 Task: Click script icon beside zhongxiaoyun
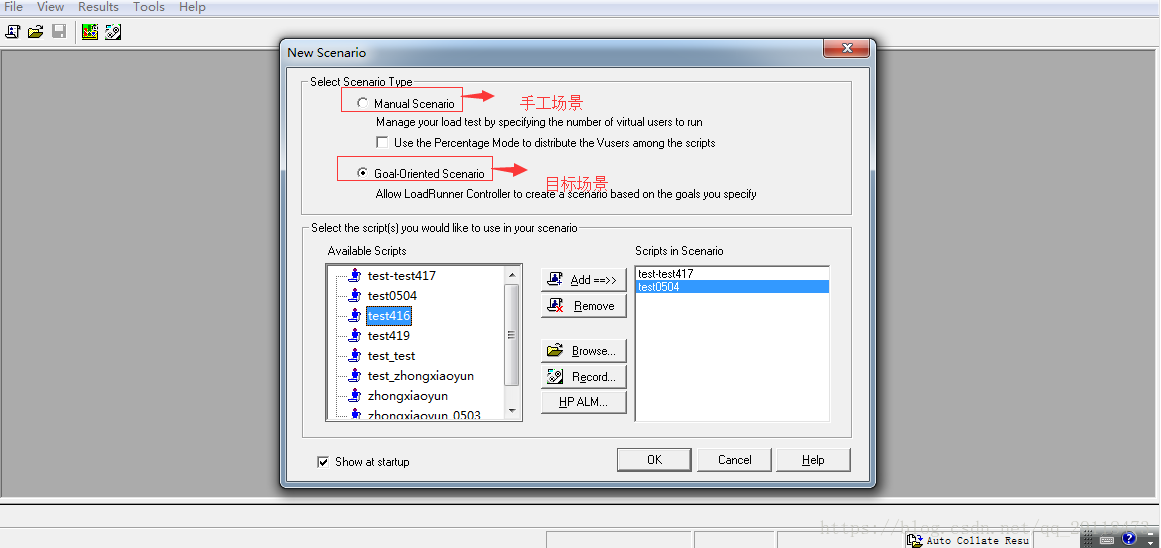click(x=355, y=395)
